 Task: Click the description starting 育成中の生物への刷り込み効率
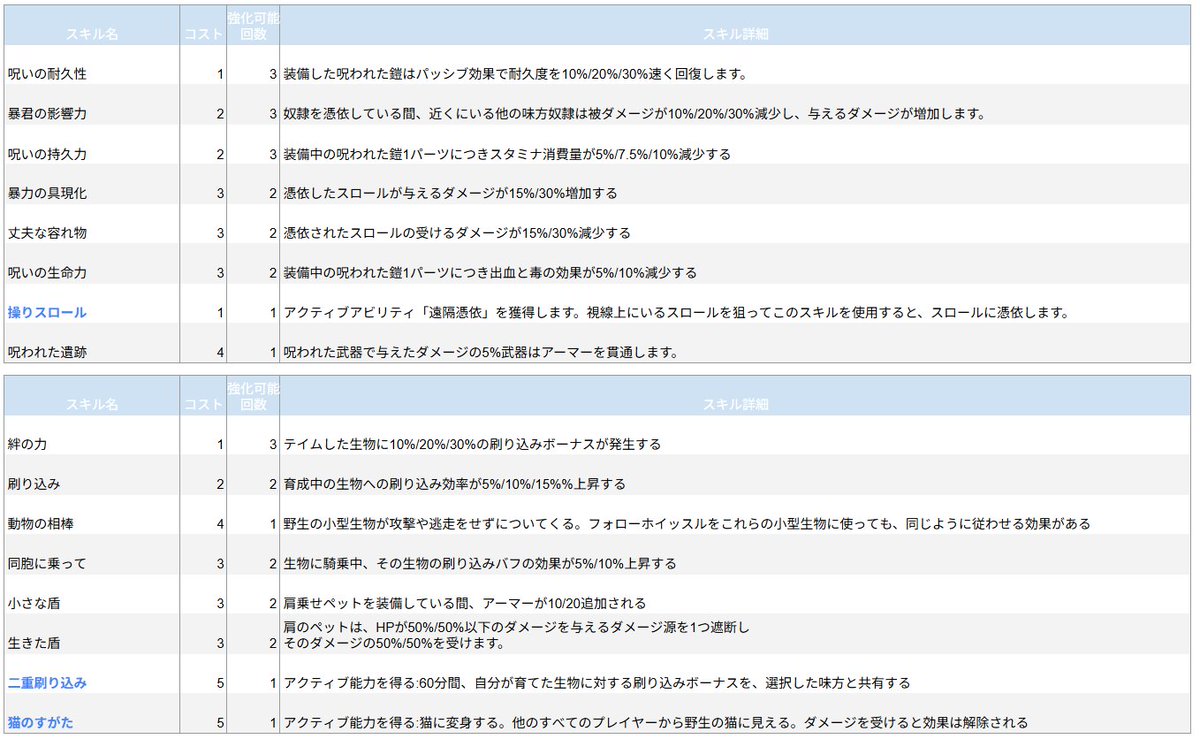click(x=455, y=484)
